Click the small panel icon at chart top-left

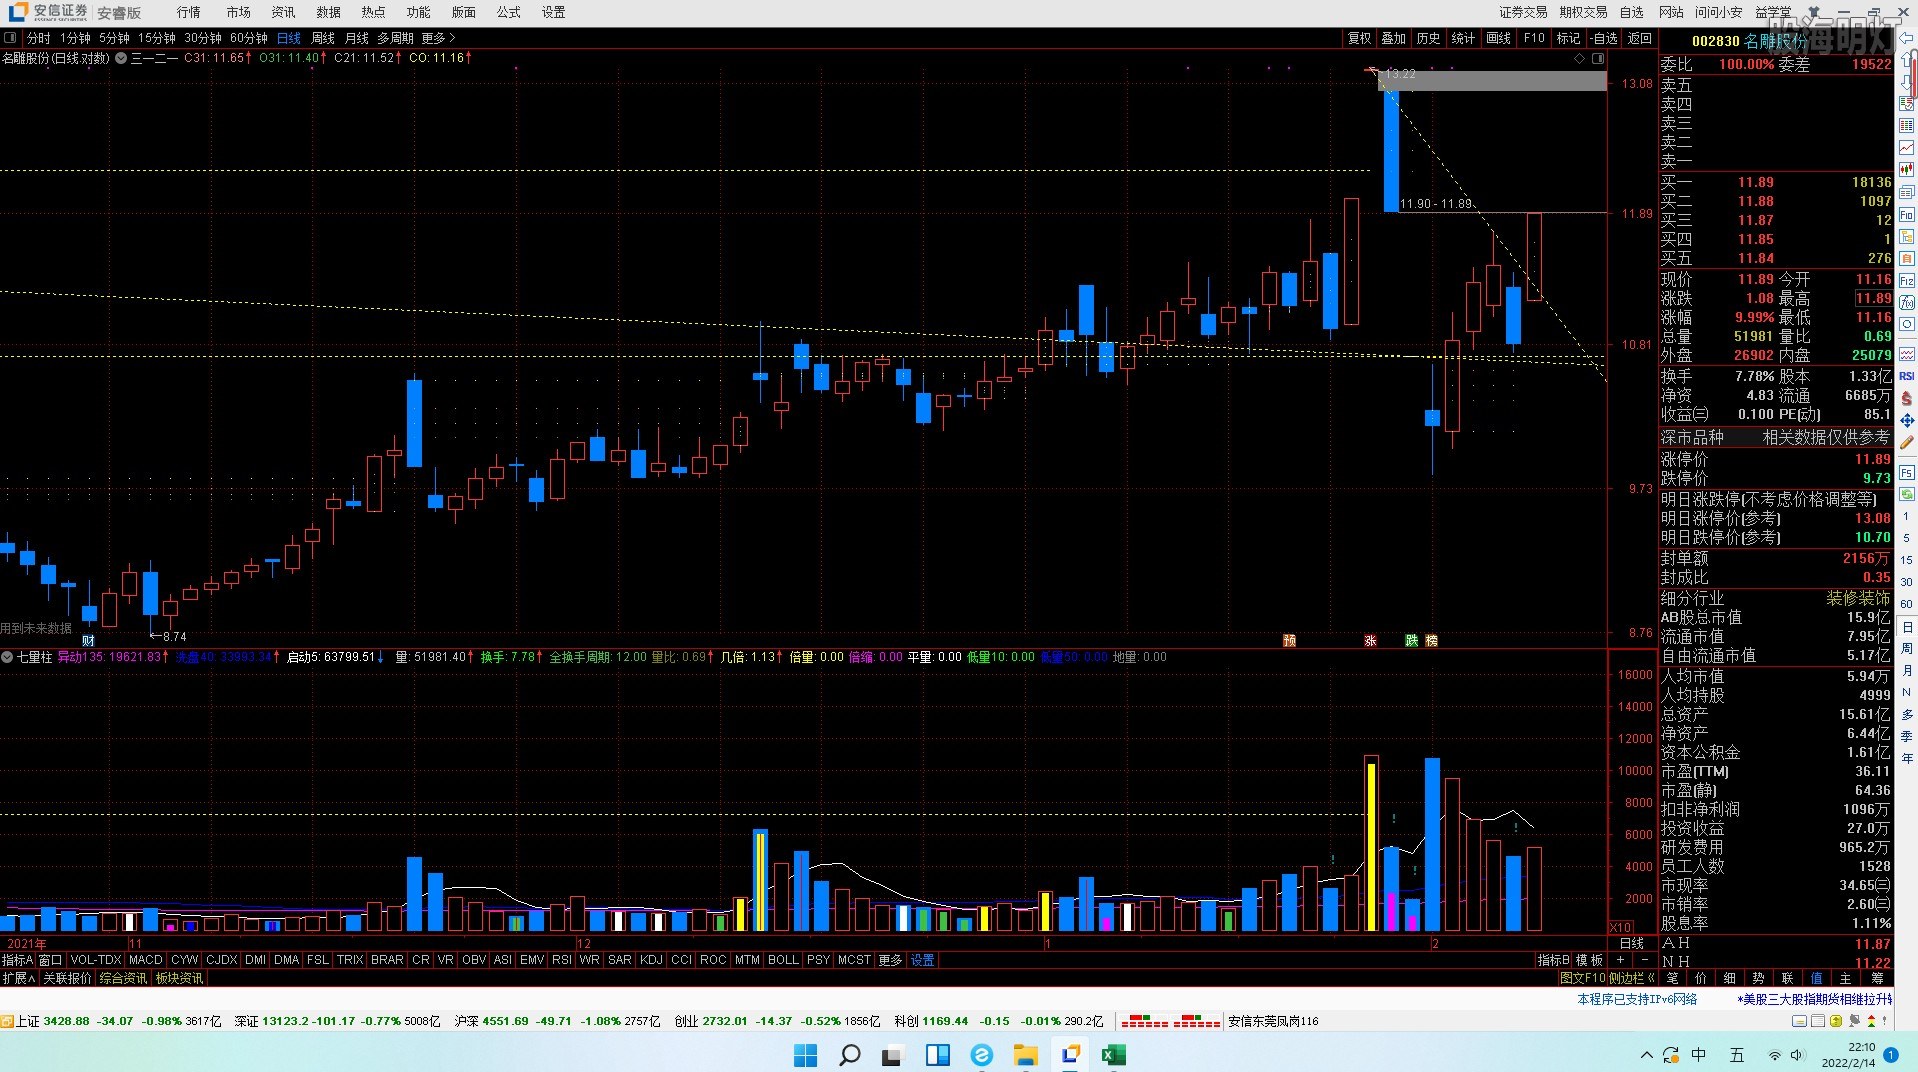10,38
